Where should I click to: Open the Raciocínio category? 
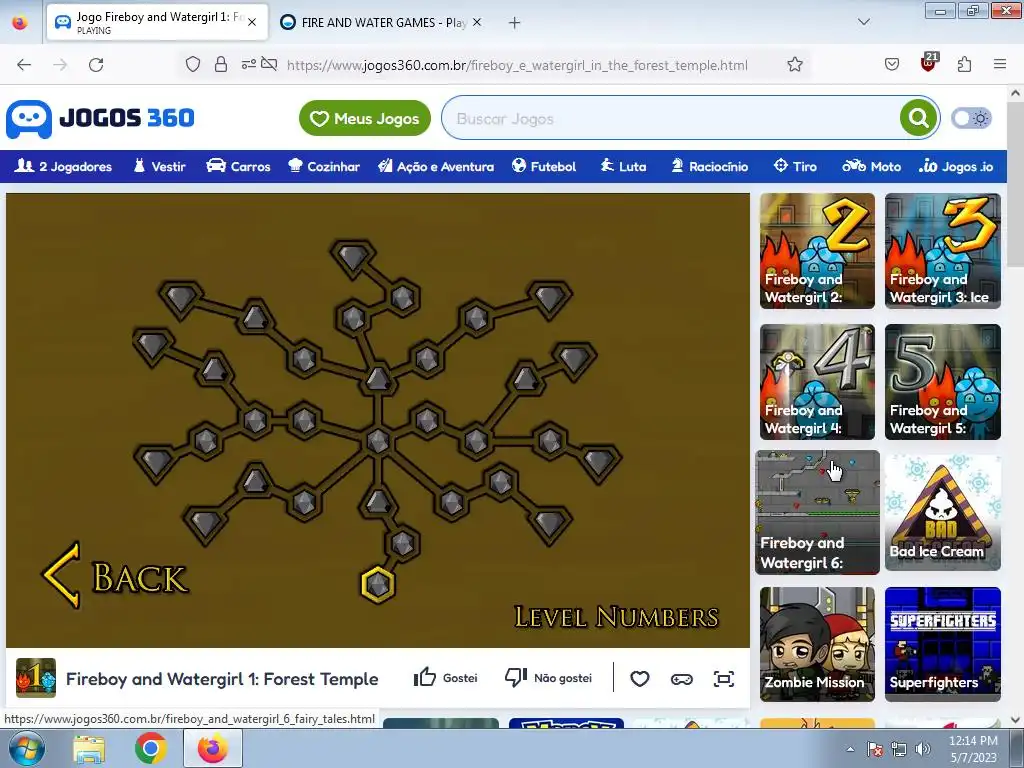tap(709, 167)
